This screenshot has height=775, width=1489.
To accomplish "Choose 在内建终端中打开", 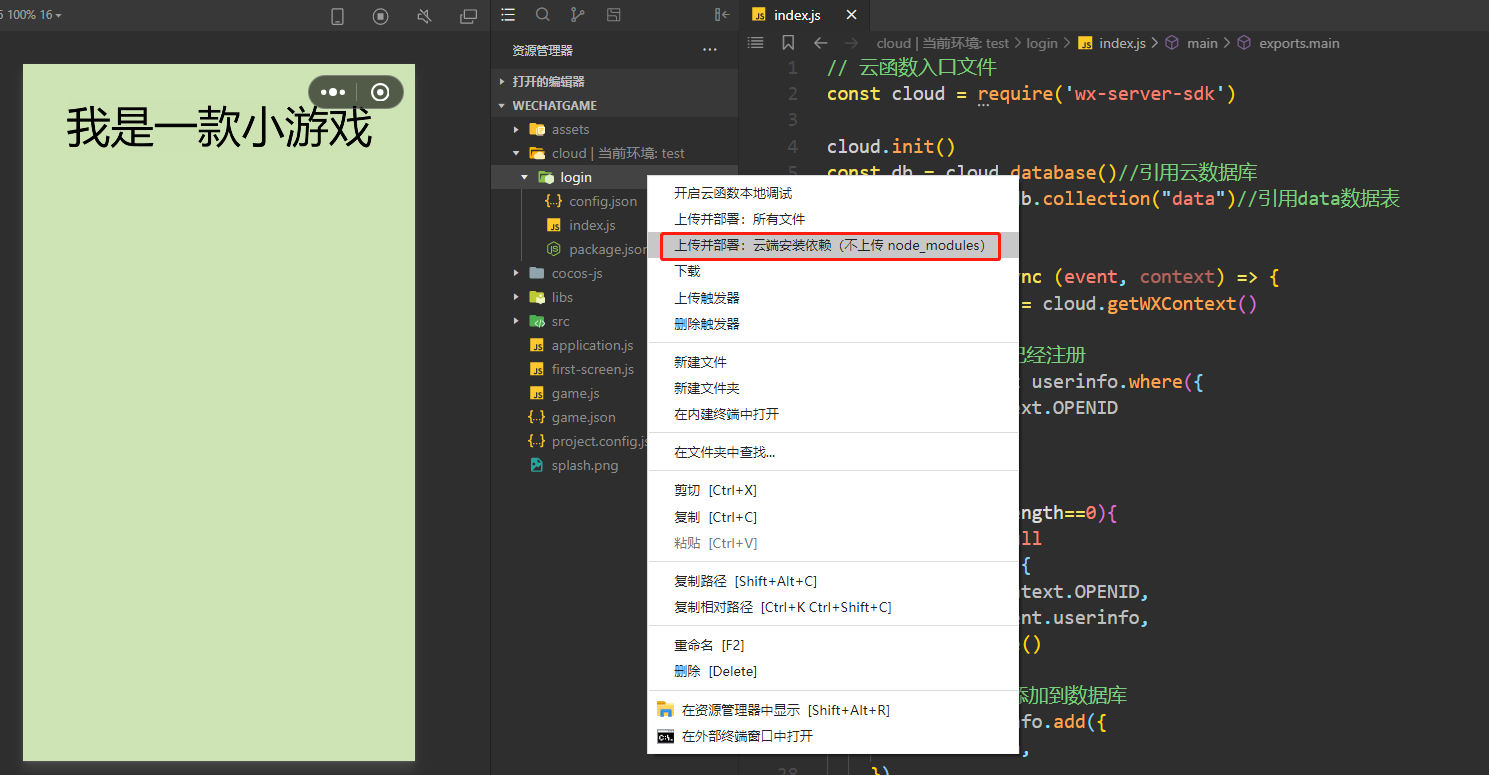I will [833, 414].
